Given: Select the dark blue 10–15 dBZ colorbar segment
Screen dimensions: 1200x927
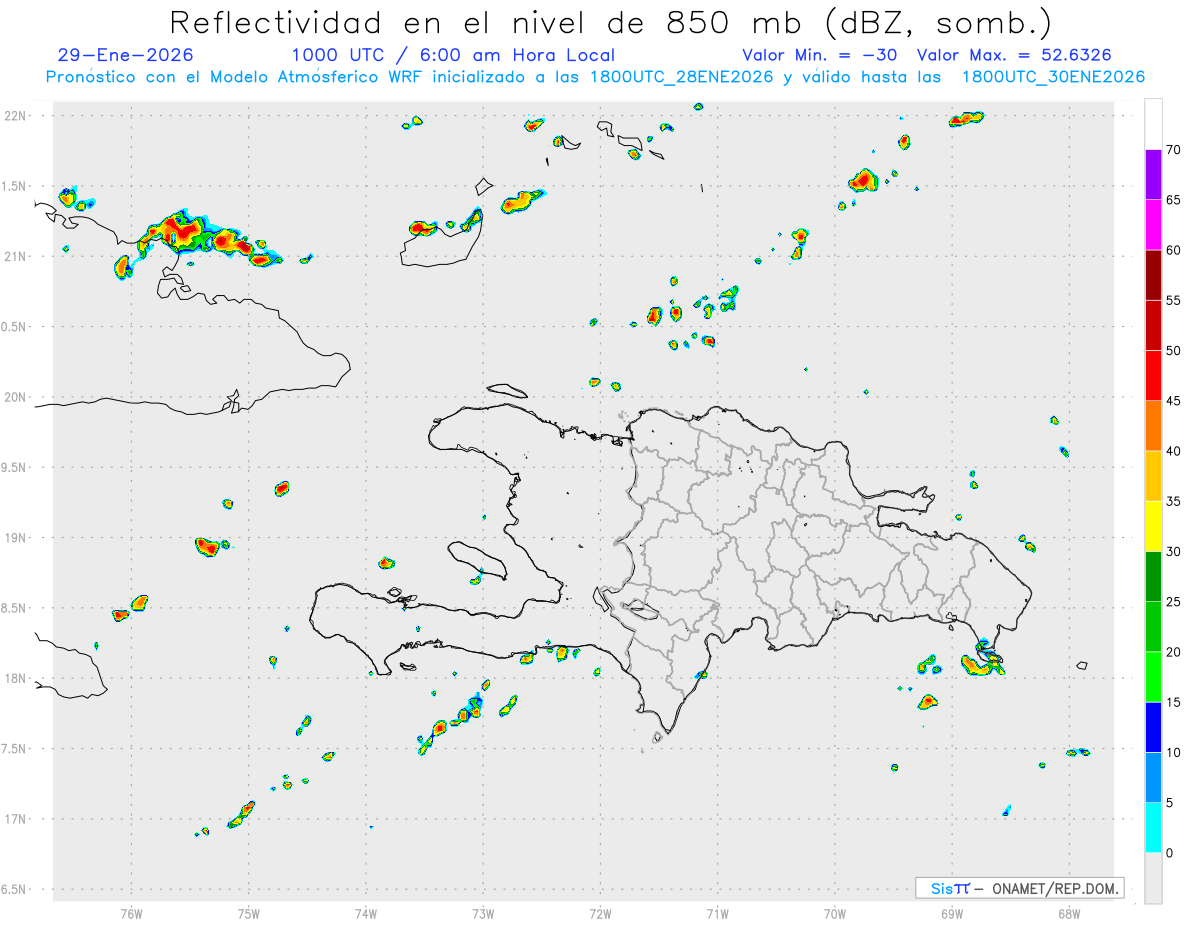Looking at the screenshot, I should tap(1153, 727).
